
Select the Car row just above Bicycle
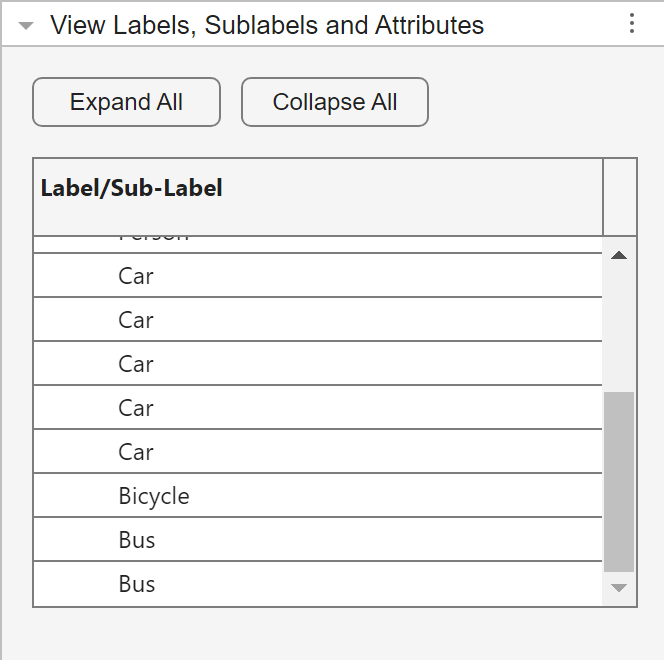click(317, 452)
